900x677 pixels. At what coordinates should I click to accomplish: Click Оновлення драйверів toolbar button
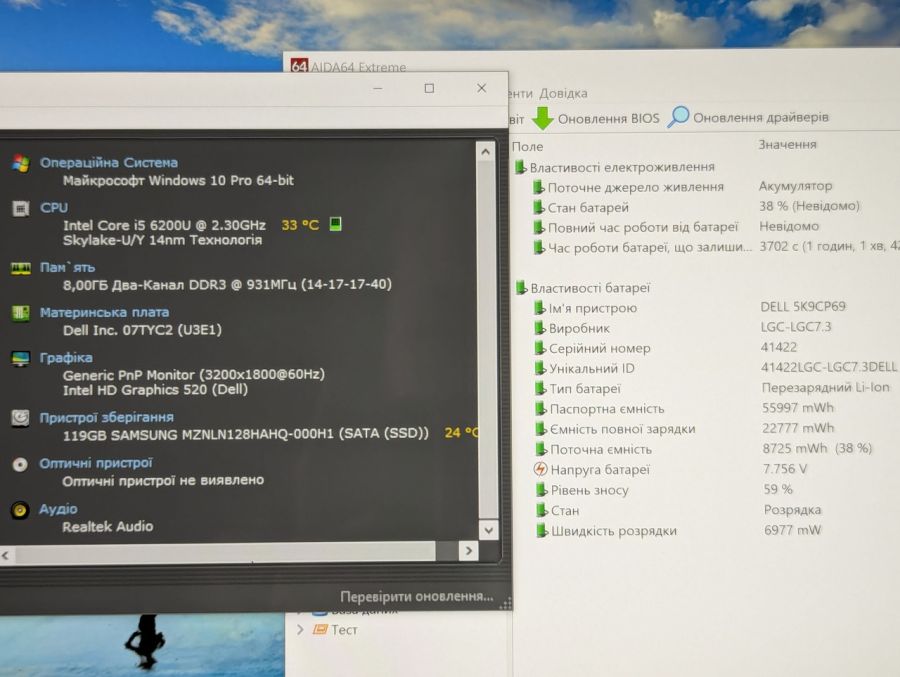[x=748, y=117]
